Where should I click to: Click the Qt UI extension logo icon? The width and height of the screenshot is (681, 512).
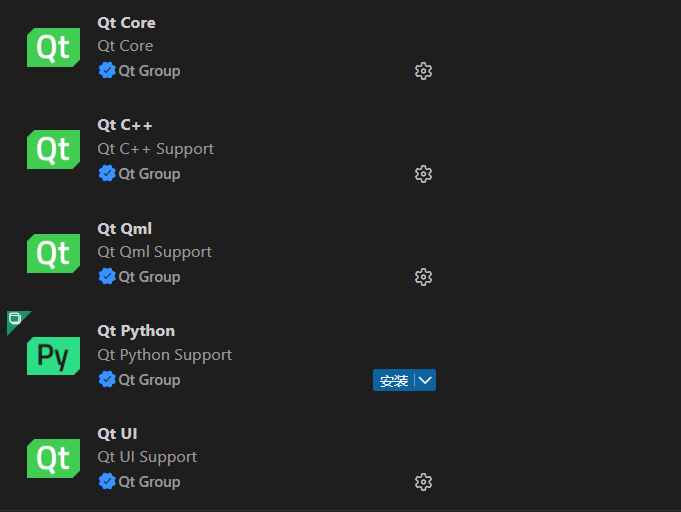(x=53, y=459)
